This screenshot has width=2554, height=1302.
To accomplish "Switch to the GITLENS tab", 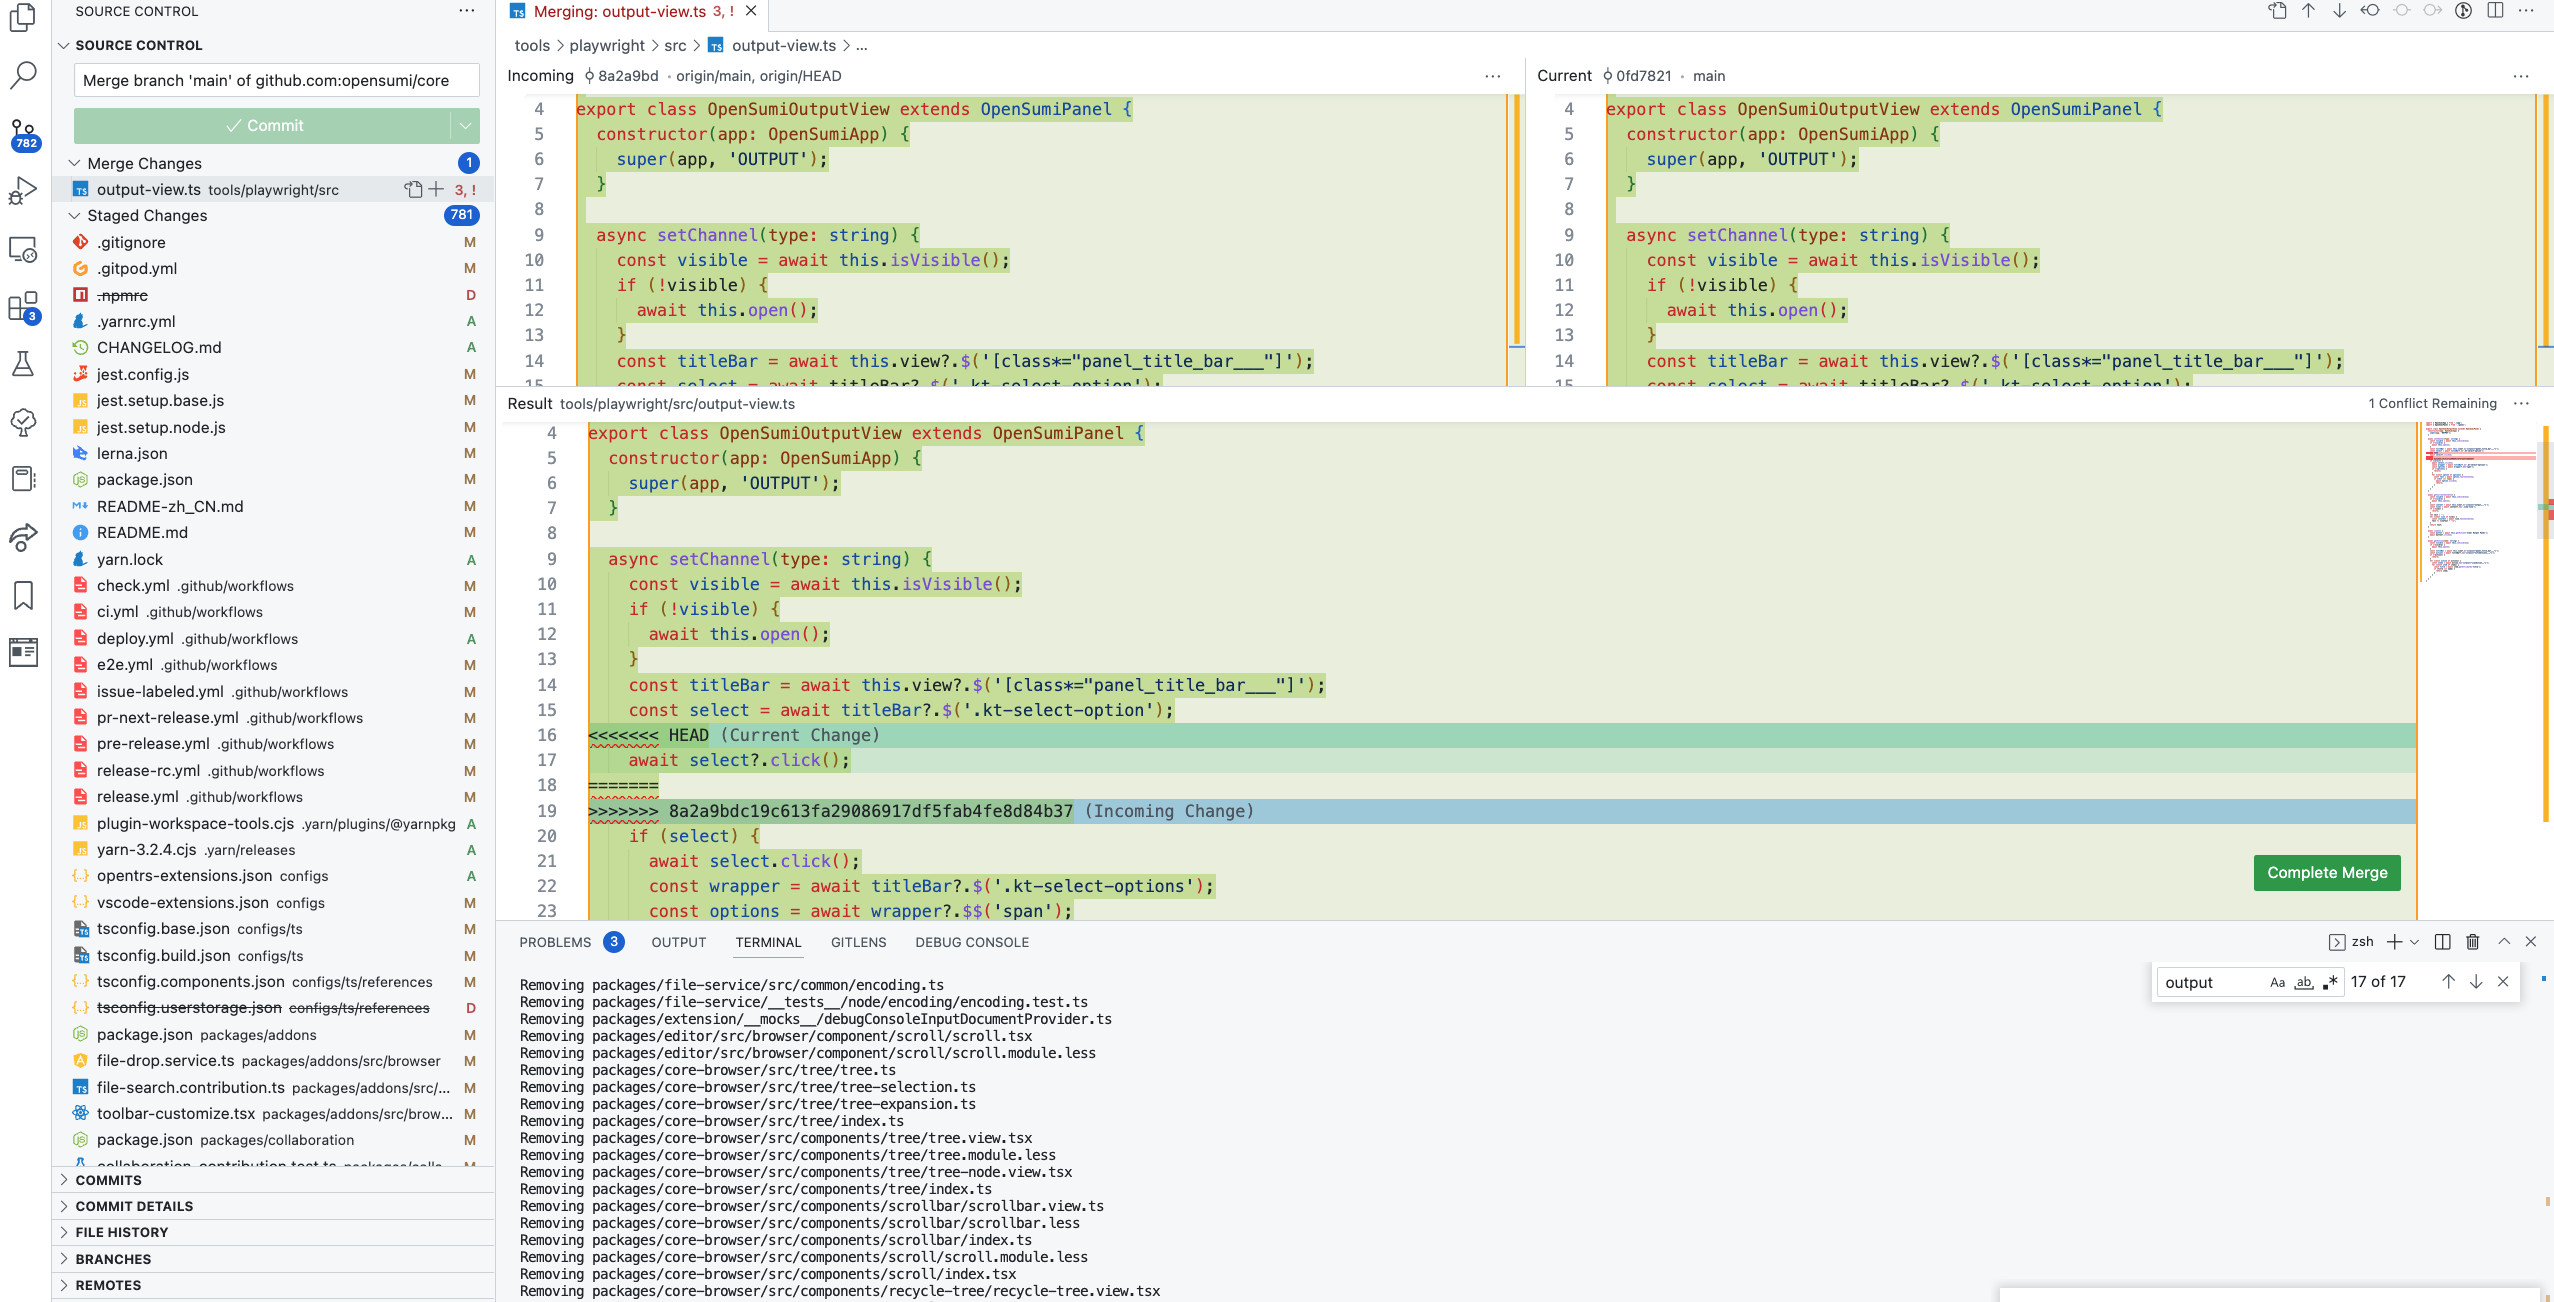I will click(x=858, y=941).
